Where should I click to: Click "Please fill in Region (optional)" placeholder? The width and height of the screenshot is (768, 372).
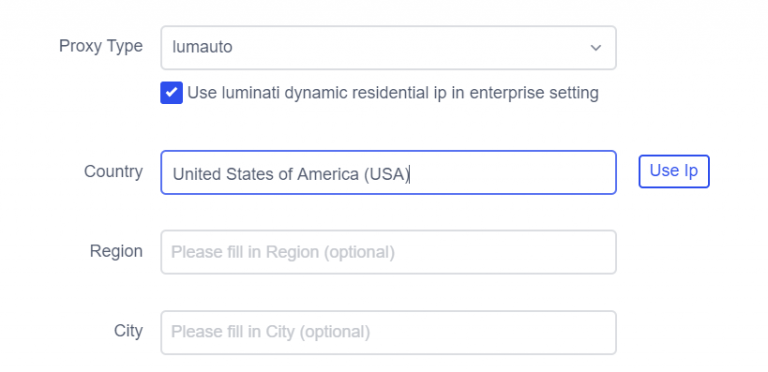283,253
